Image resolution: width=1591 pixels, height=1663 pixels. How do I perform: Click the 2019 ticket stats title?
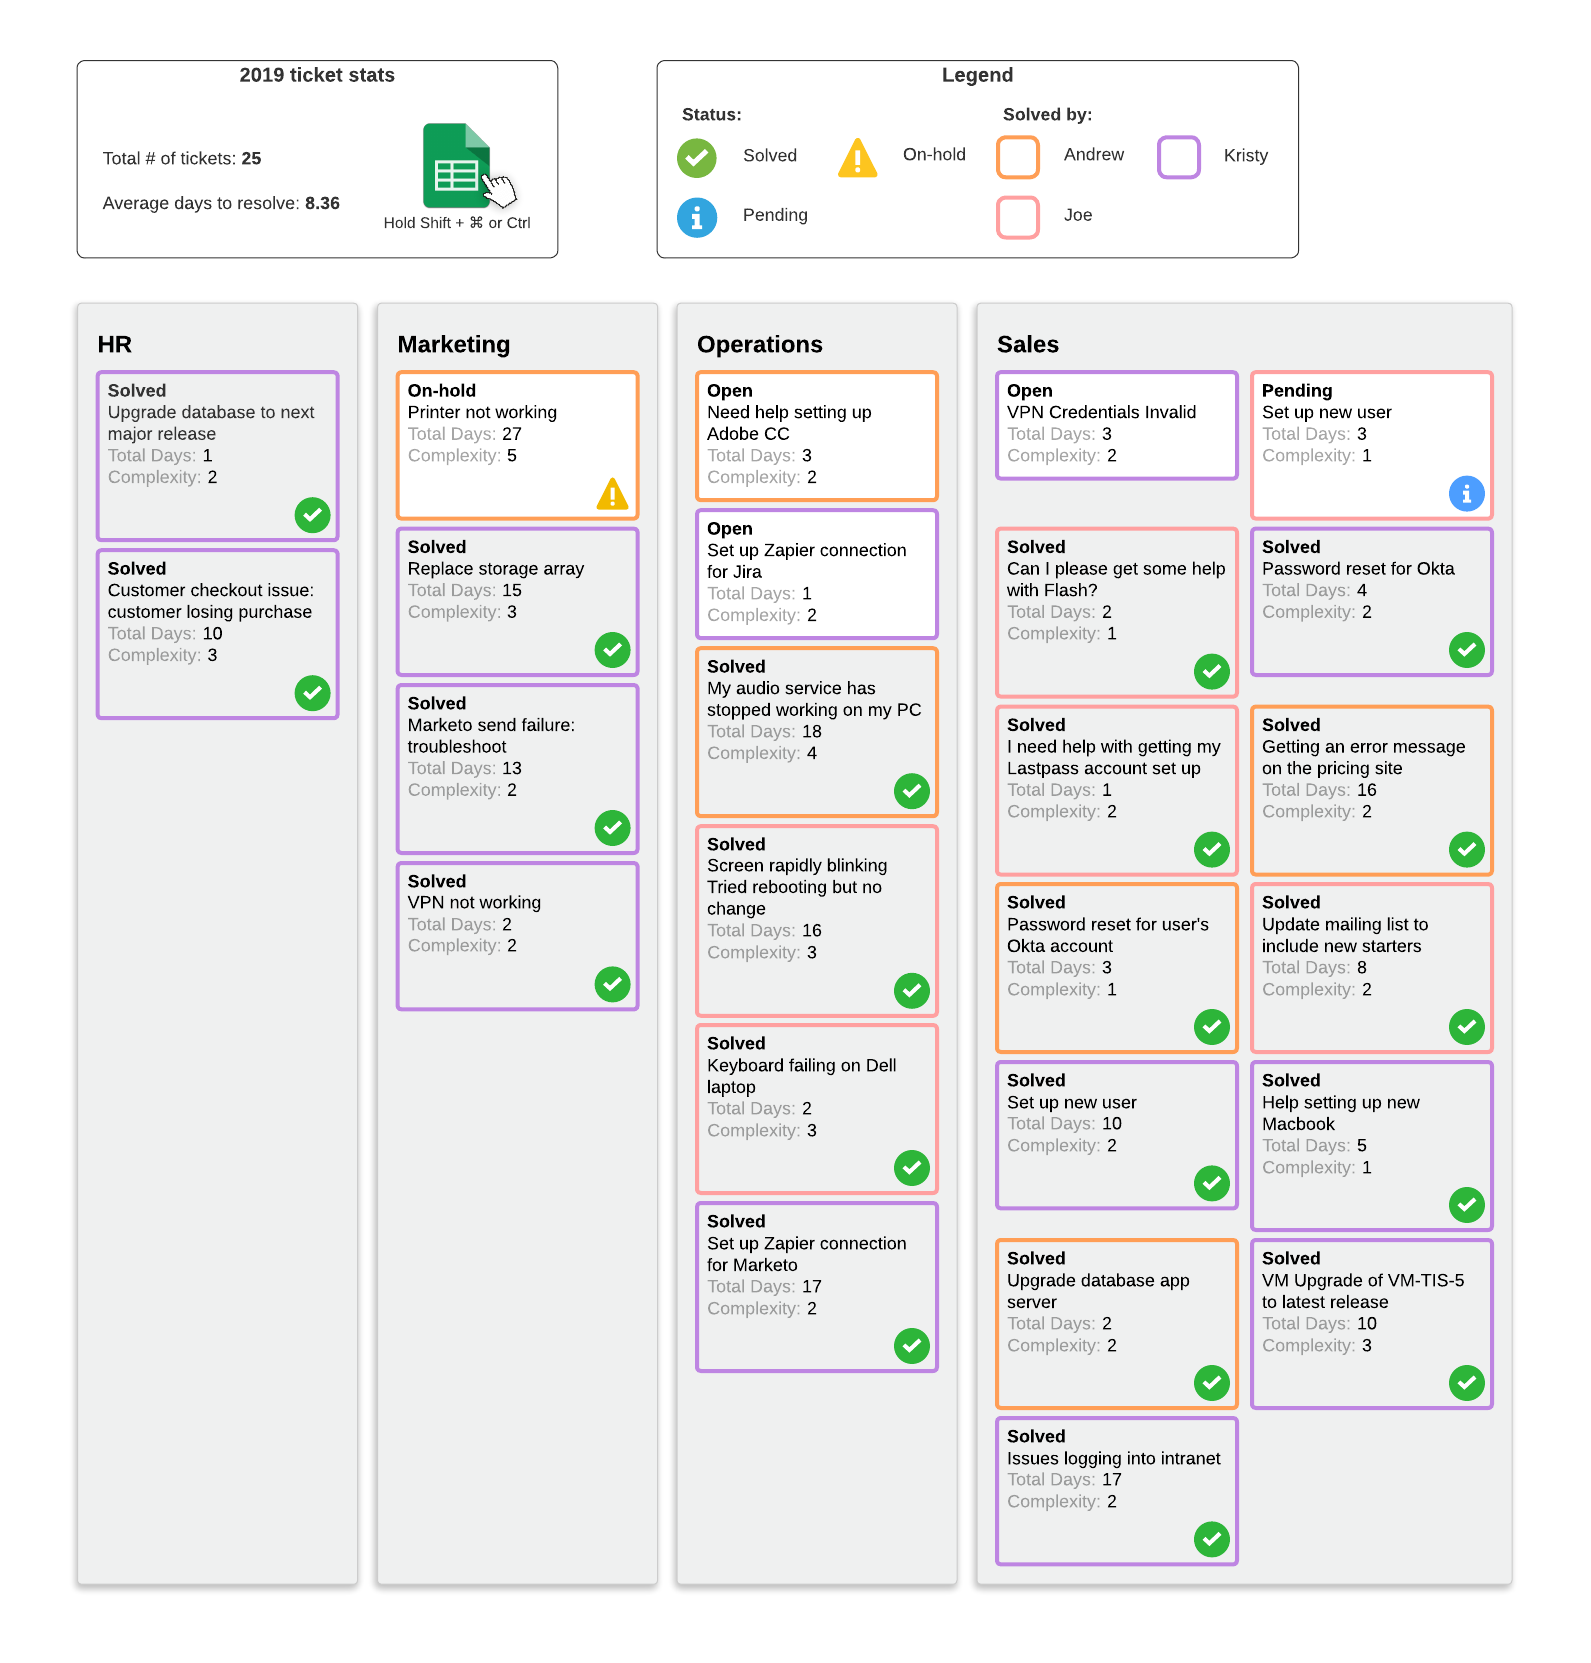tap(317, 75)
